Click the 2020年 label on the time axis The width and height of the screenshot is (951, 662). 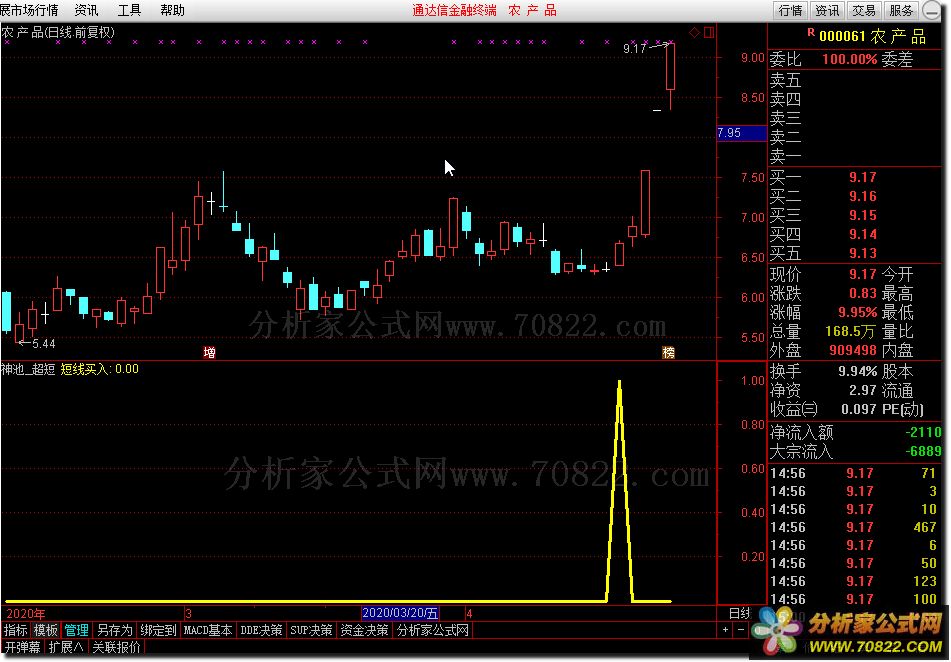click(x=25, y=613)
